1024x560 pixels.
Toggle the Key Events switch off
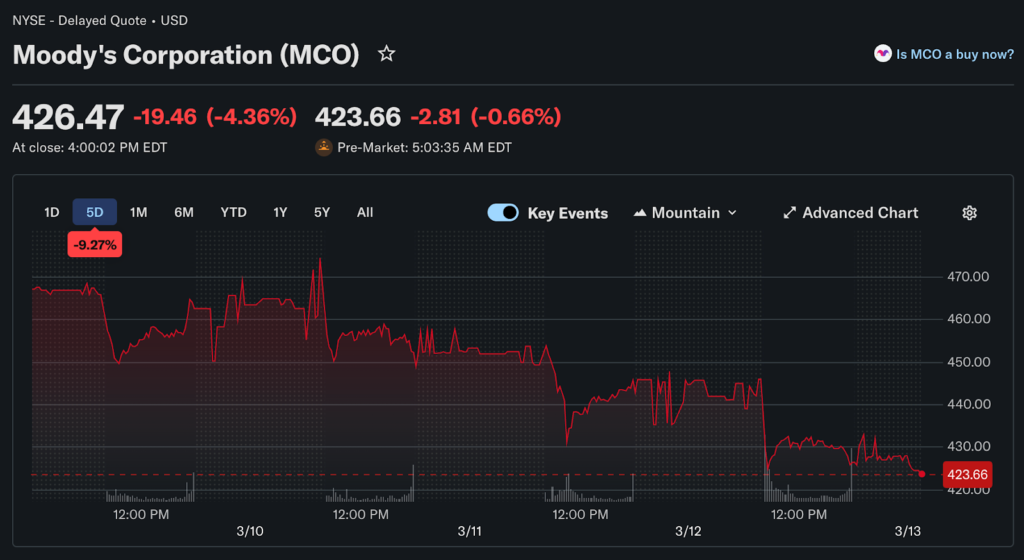(x=503, y=213)
